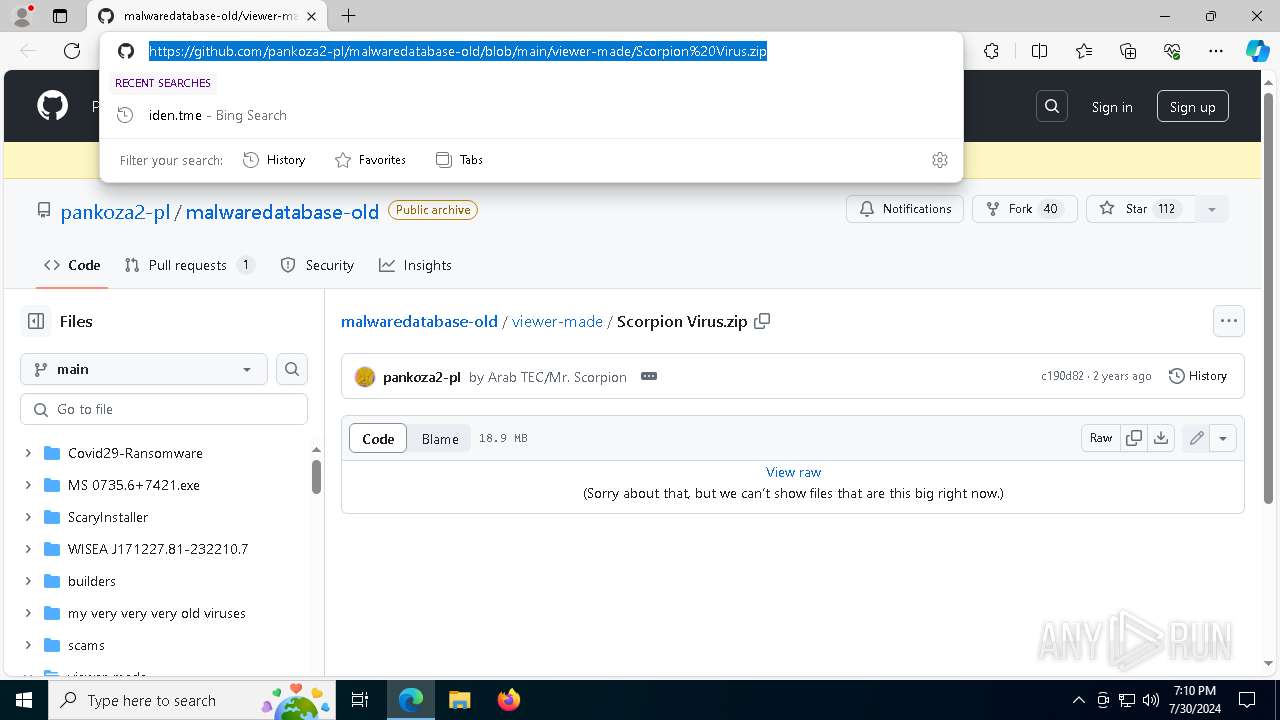Click the GitHub logo home icon
Image resolution: width=1280 pixels, height=720 pixels.
[x=52, y=106]
